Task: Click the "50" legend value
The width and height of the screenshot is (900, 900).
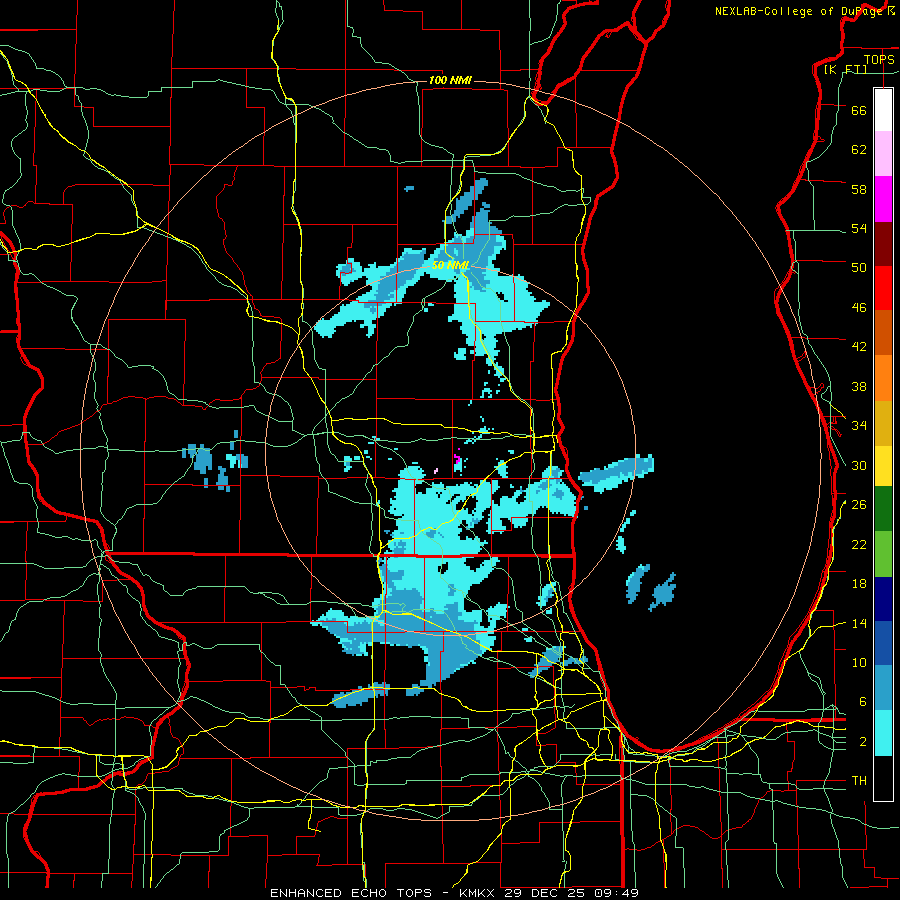Action: pyautogui.click(x=859, y=268)
